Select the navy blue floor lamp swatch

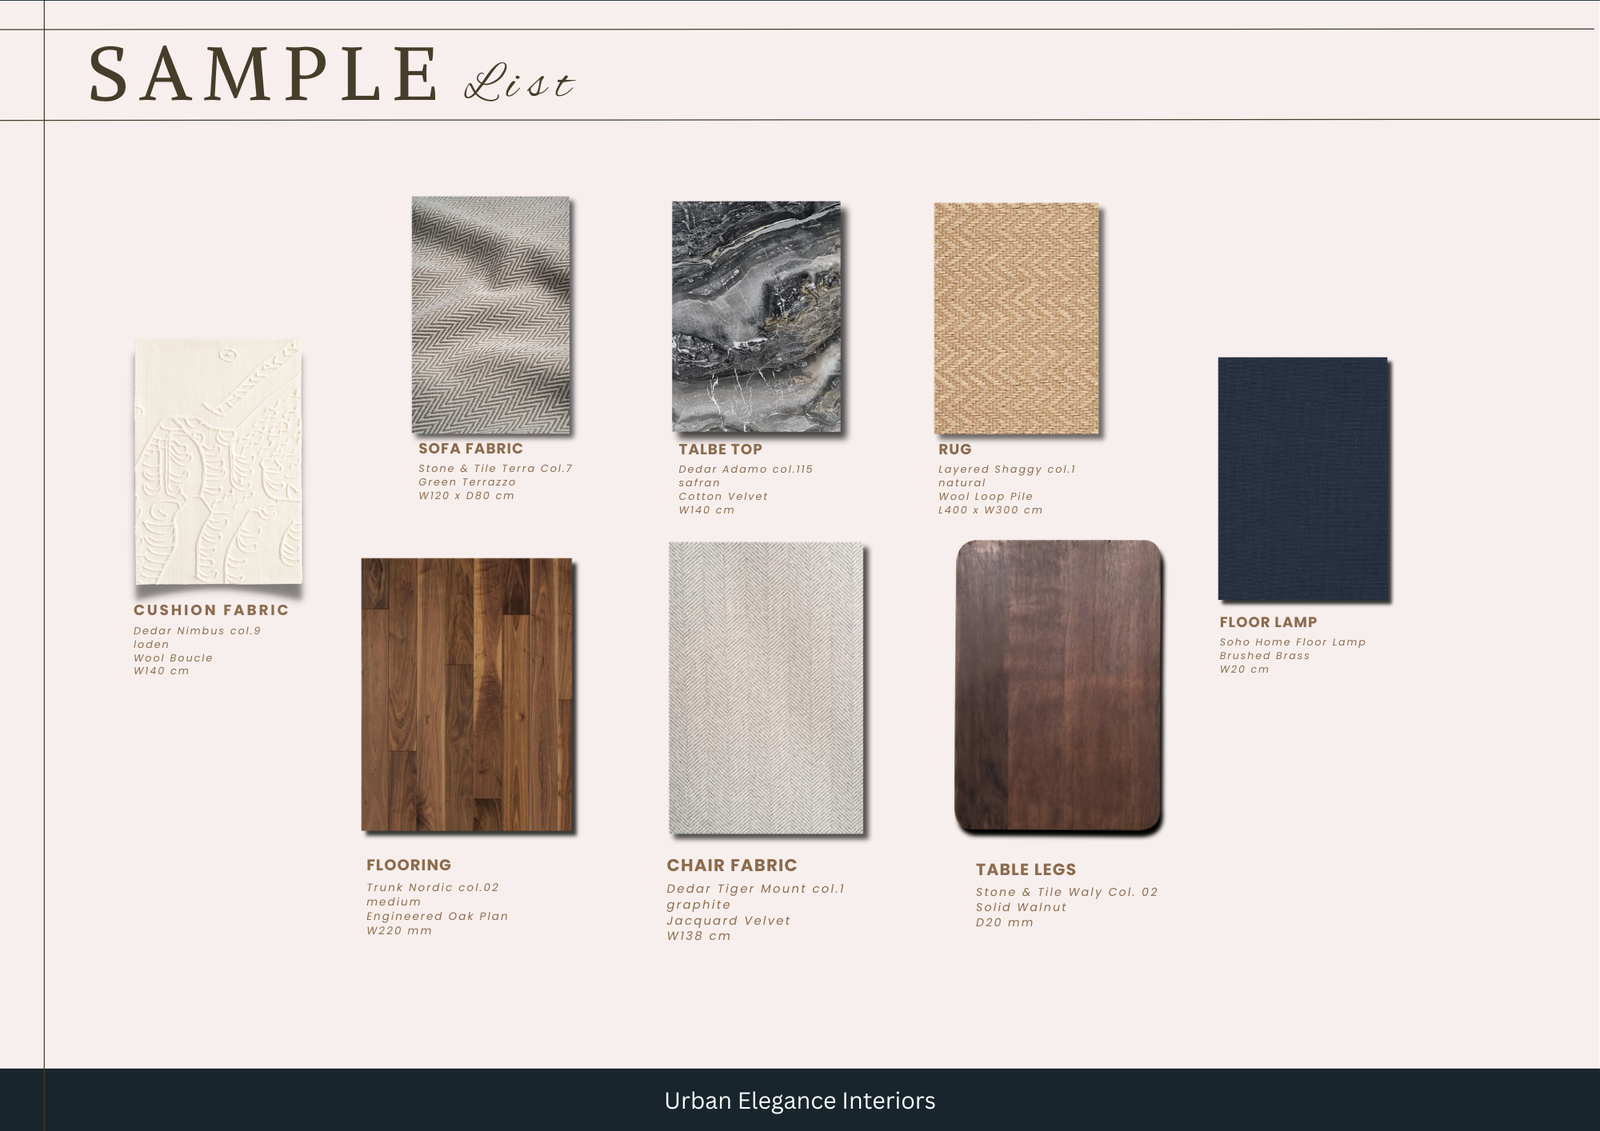pos(1303,479)
